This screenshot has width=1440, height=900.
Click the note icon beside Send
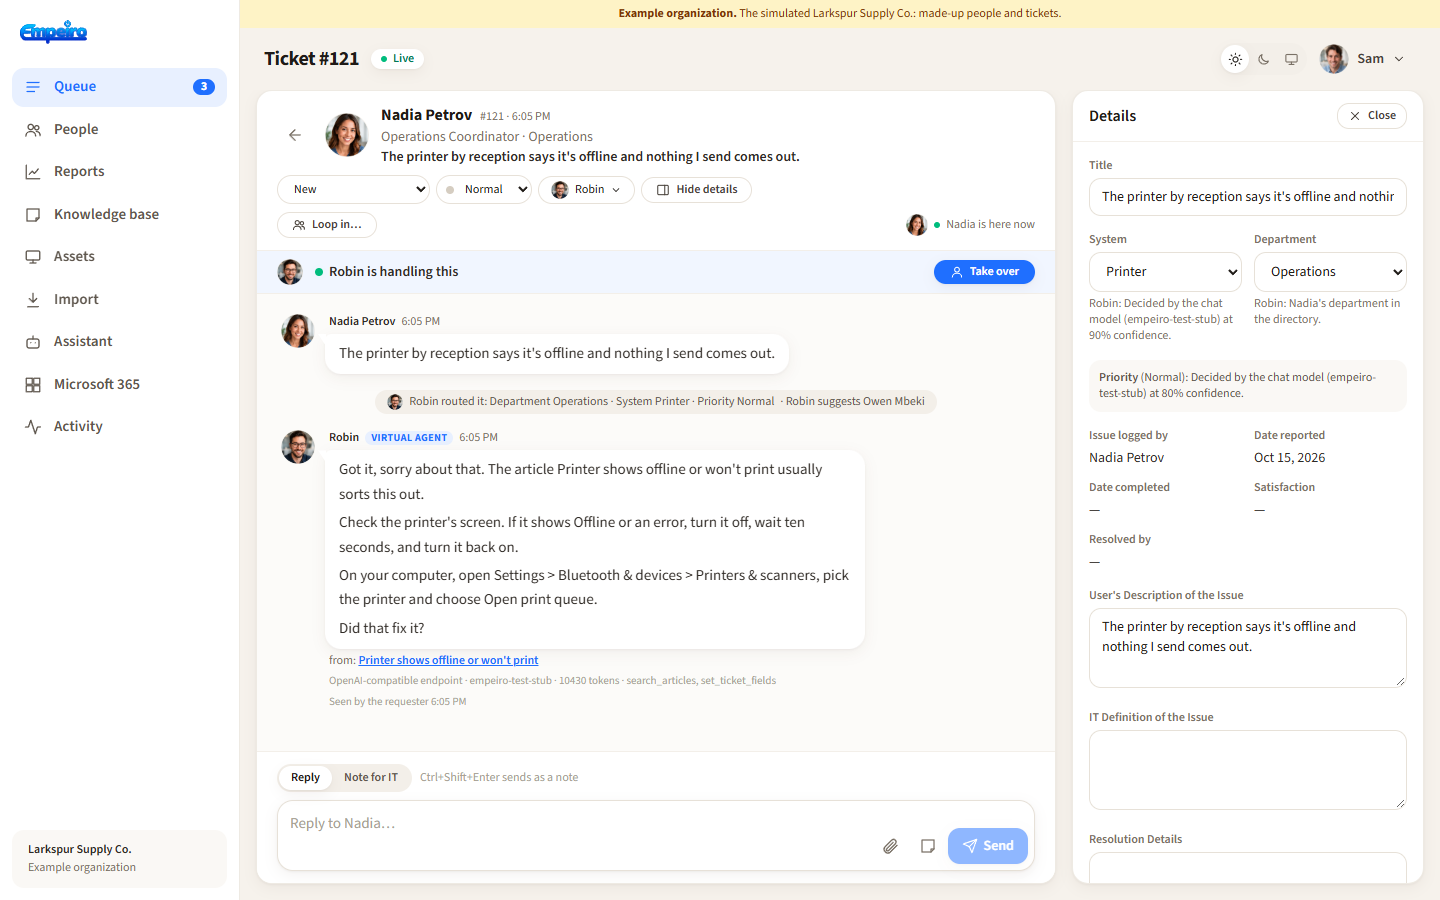[928, 846]
